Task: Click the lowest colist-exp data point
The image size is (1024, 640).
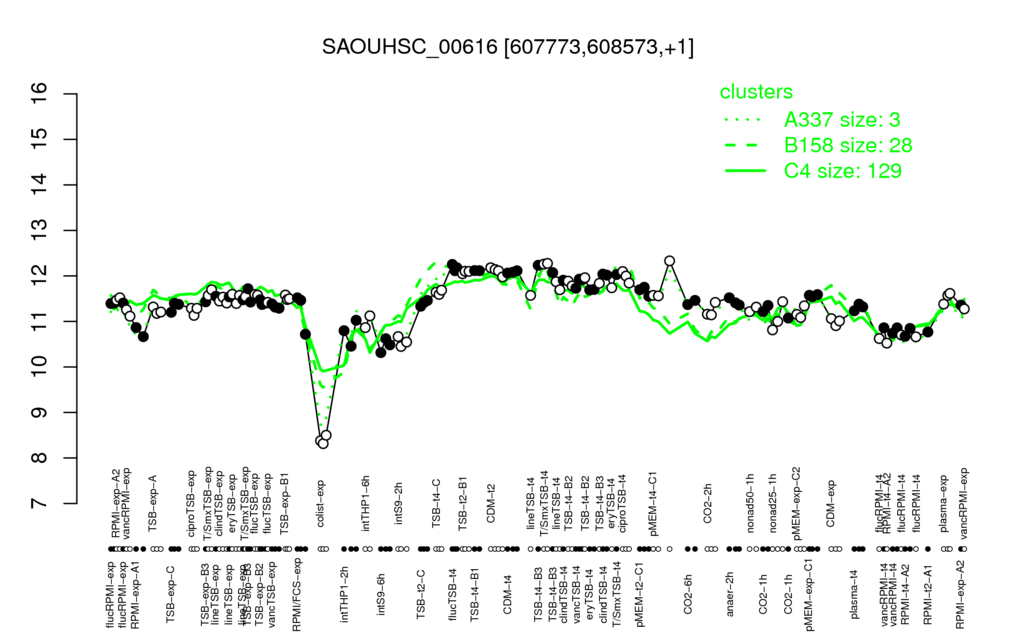Action: pos(323,443)
